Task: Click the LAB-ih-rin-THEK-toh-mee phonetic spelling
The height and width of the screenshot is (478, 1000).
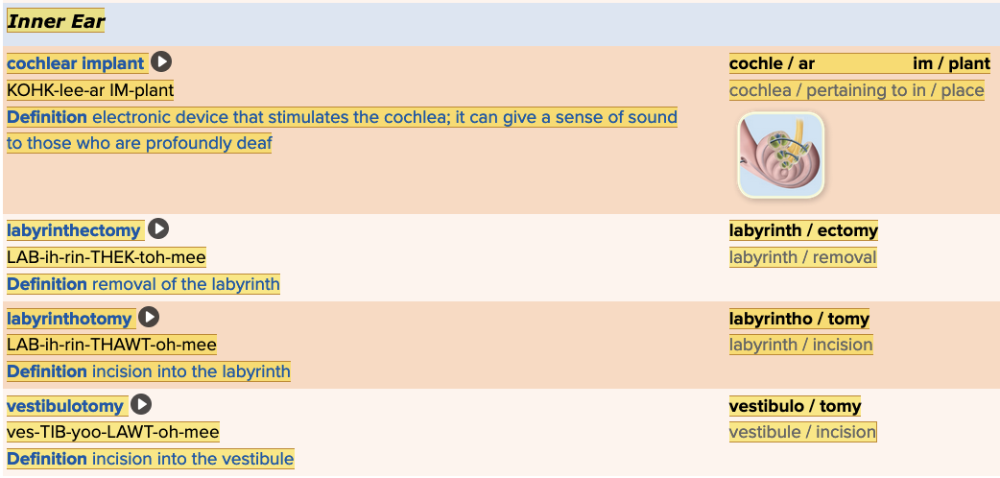Action: click(x=106, y=258)
